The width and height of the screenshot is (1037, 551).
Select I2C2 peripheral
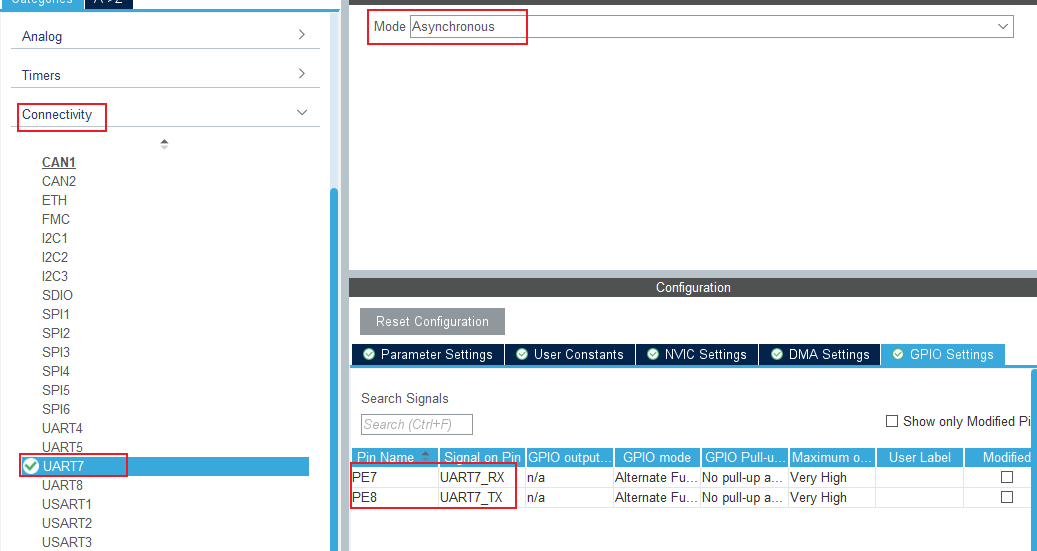click(55, 257)
